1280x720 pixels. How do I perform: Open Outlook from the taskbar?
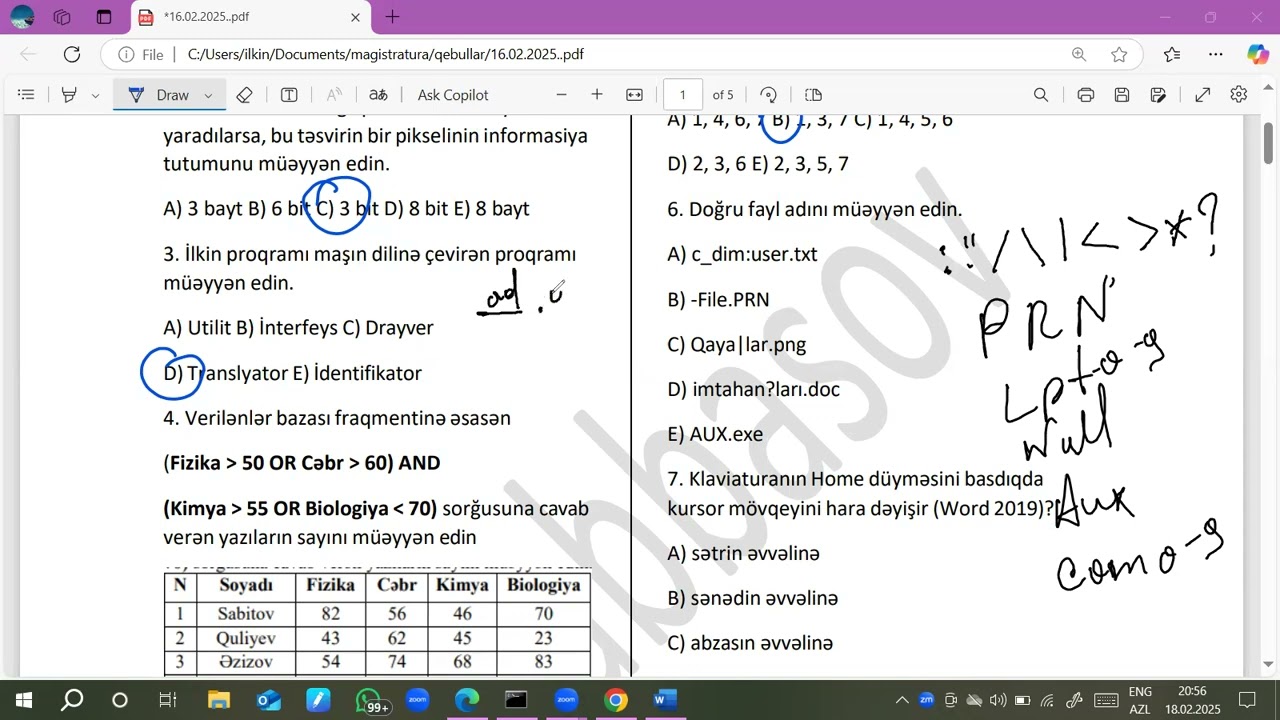point(268,700)
